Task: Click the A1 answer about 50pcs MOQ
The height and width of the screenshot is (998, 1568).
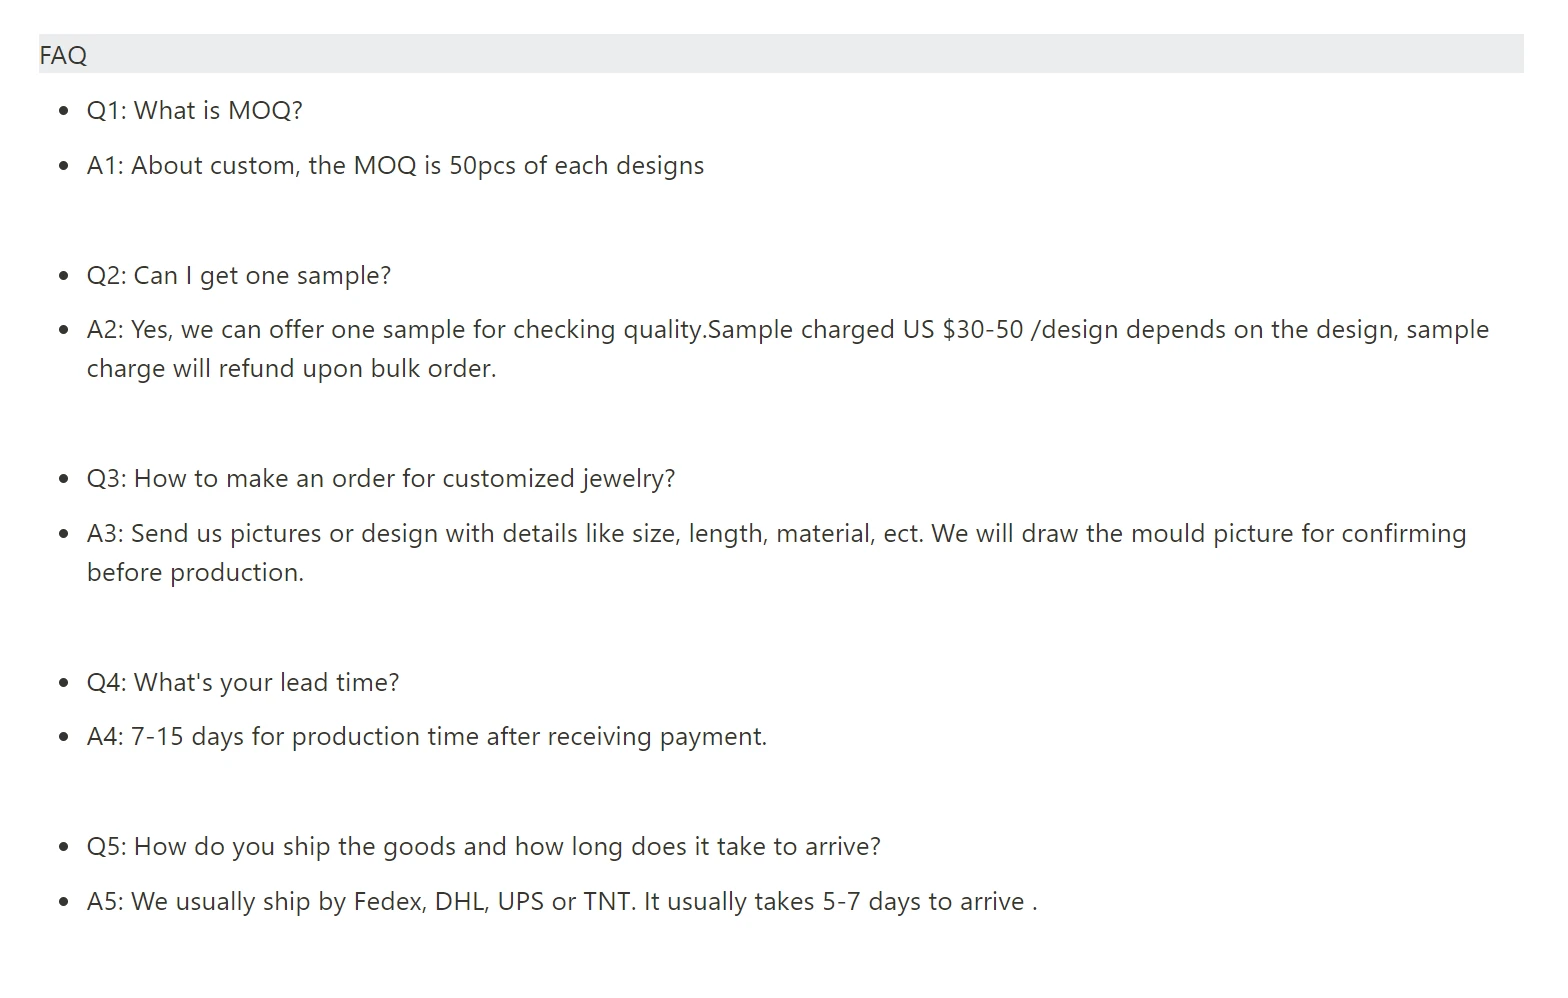Action: (395, 165)
